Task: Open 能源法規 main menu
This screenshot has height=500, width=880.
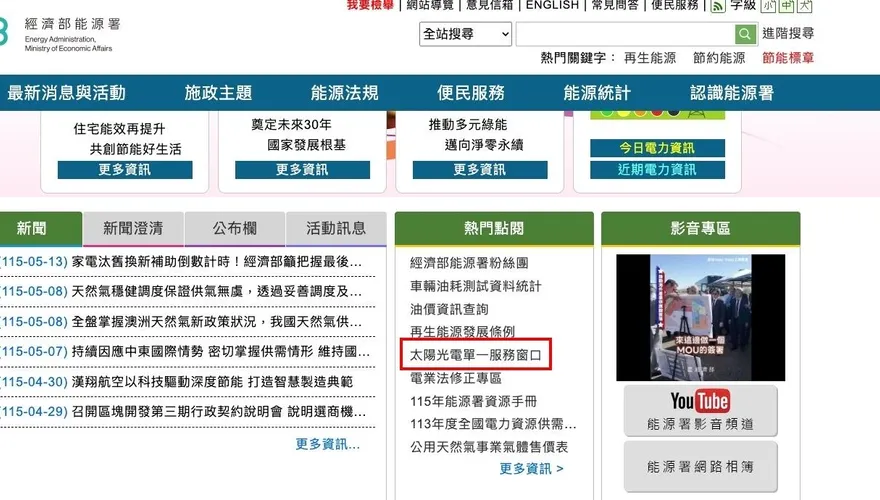Action: click(x=345, y=93)
